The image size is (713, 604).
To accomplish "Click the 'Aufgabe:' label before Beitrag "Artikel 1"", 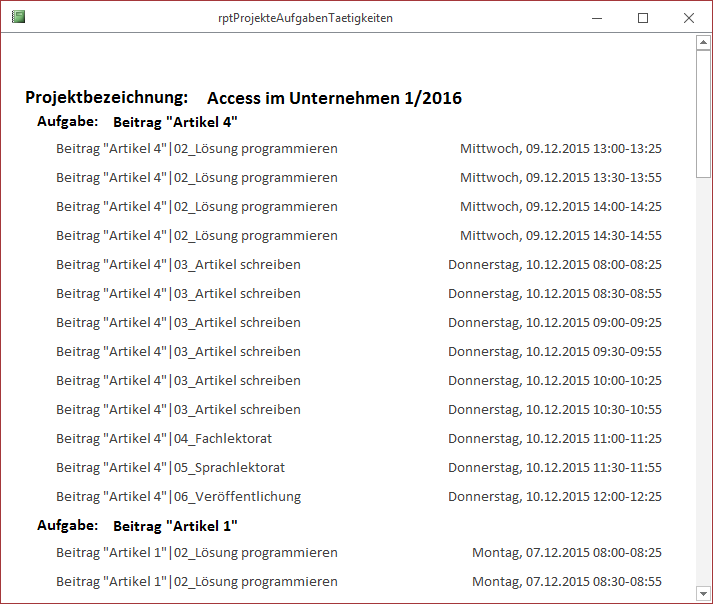I will [67, 525].
